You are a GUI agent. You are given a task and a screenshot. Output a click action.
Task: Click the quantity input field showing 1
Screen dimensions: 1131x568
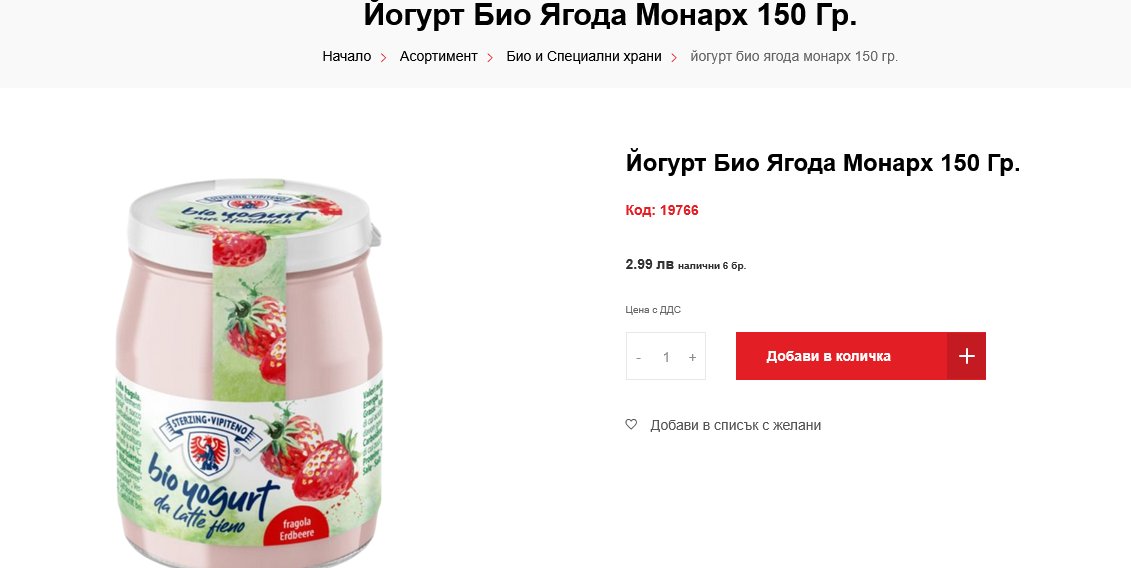(666, 357)
